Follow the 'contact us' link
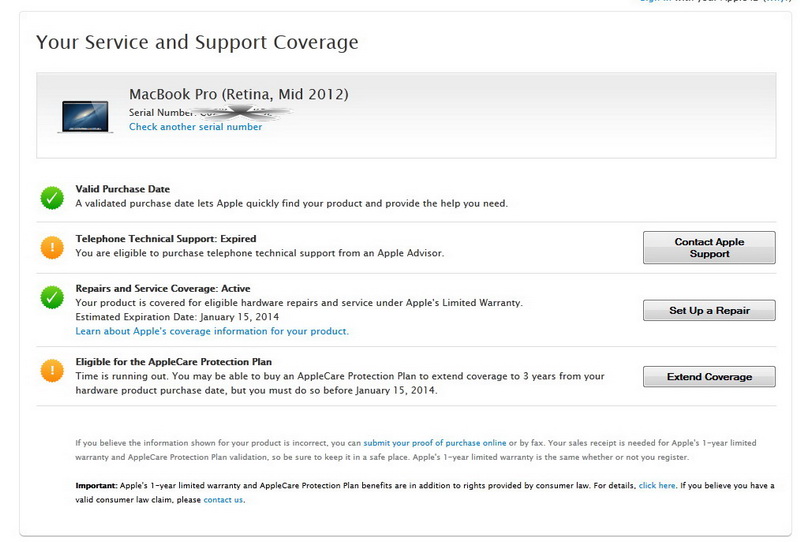This screenshot has height=542, width=800. click(223, 499)
